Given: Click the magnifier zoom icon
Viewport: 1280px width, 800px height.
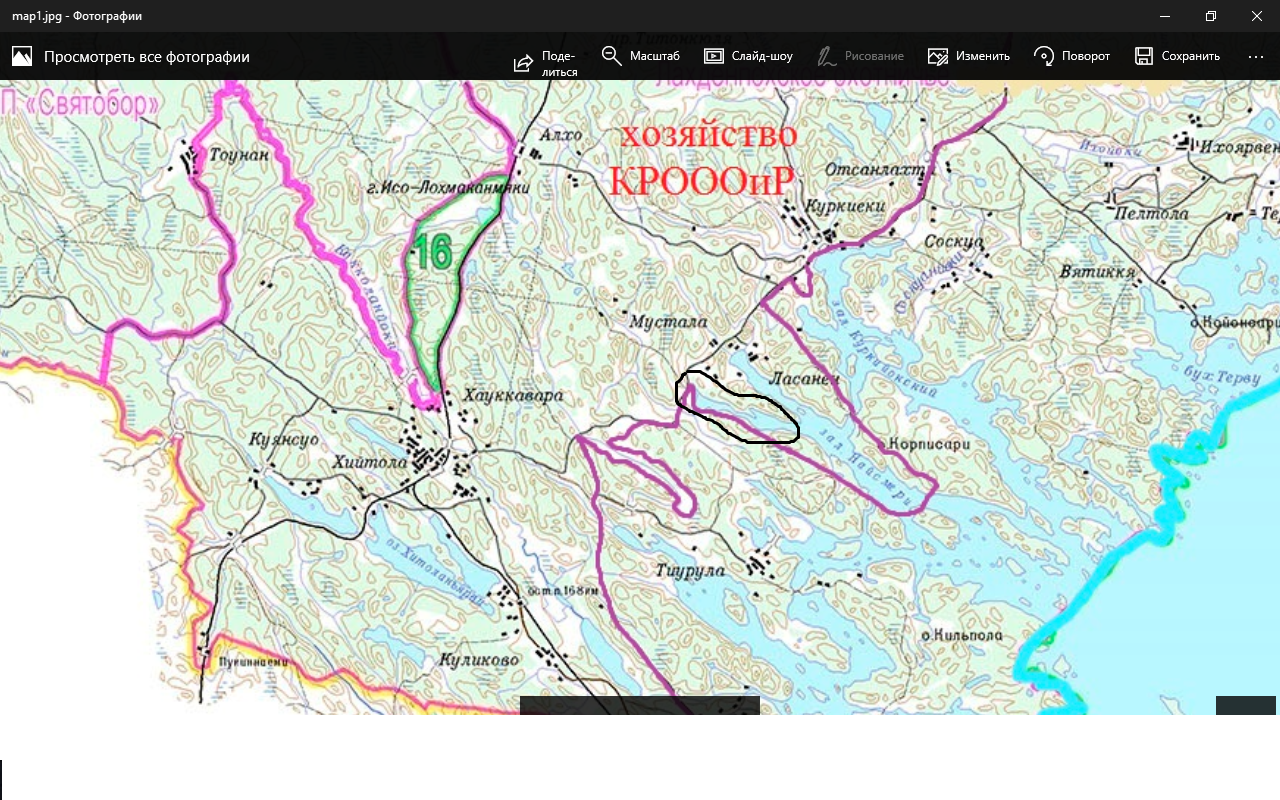Looking at the screenshot, I should [x=612, y=56].
